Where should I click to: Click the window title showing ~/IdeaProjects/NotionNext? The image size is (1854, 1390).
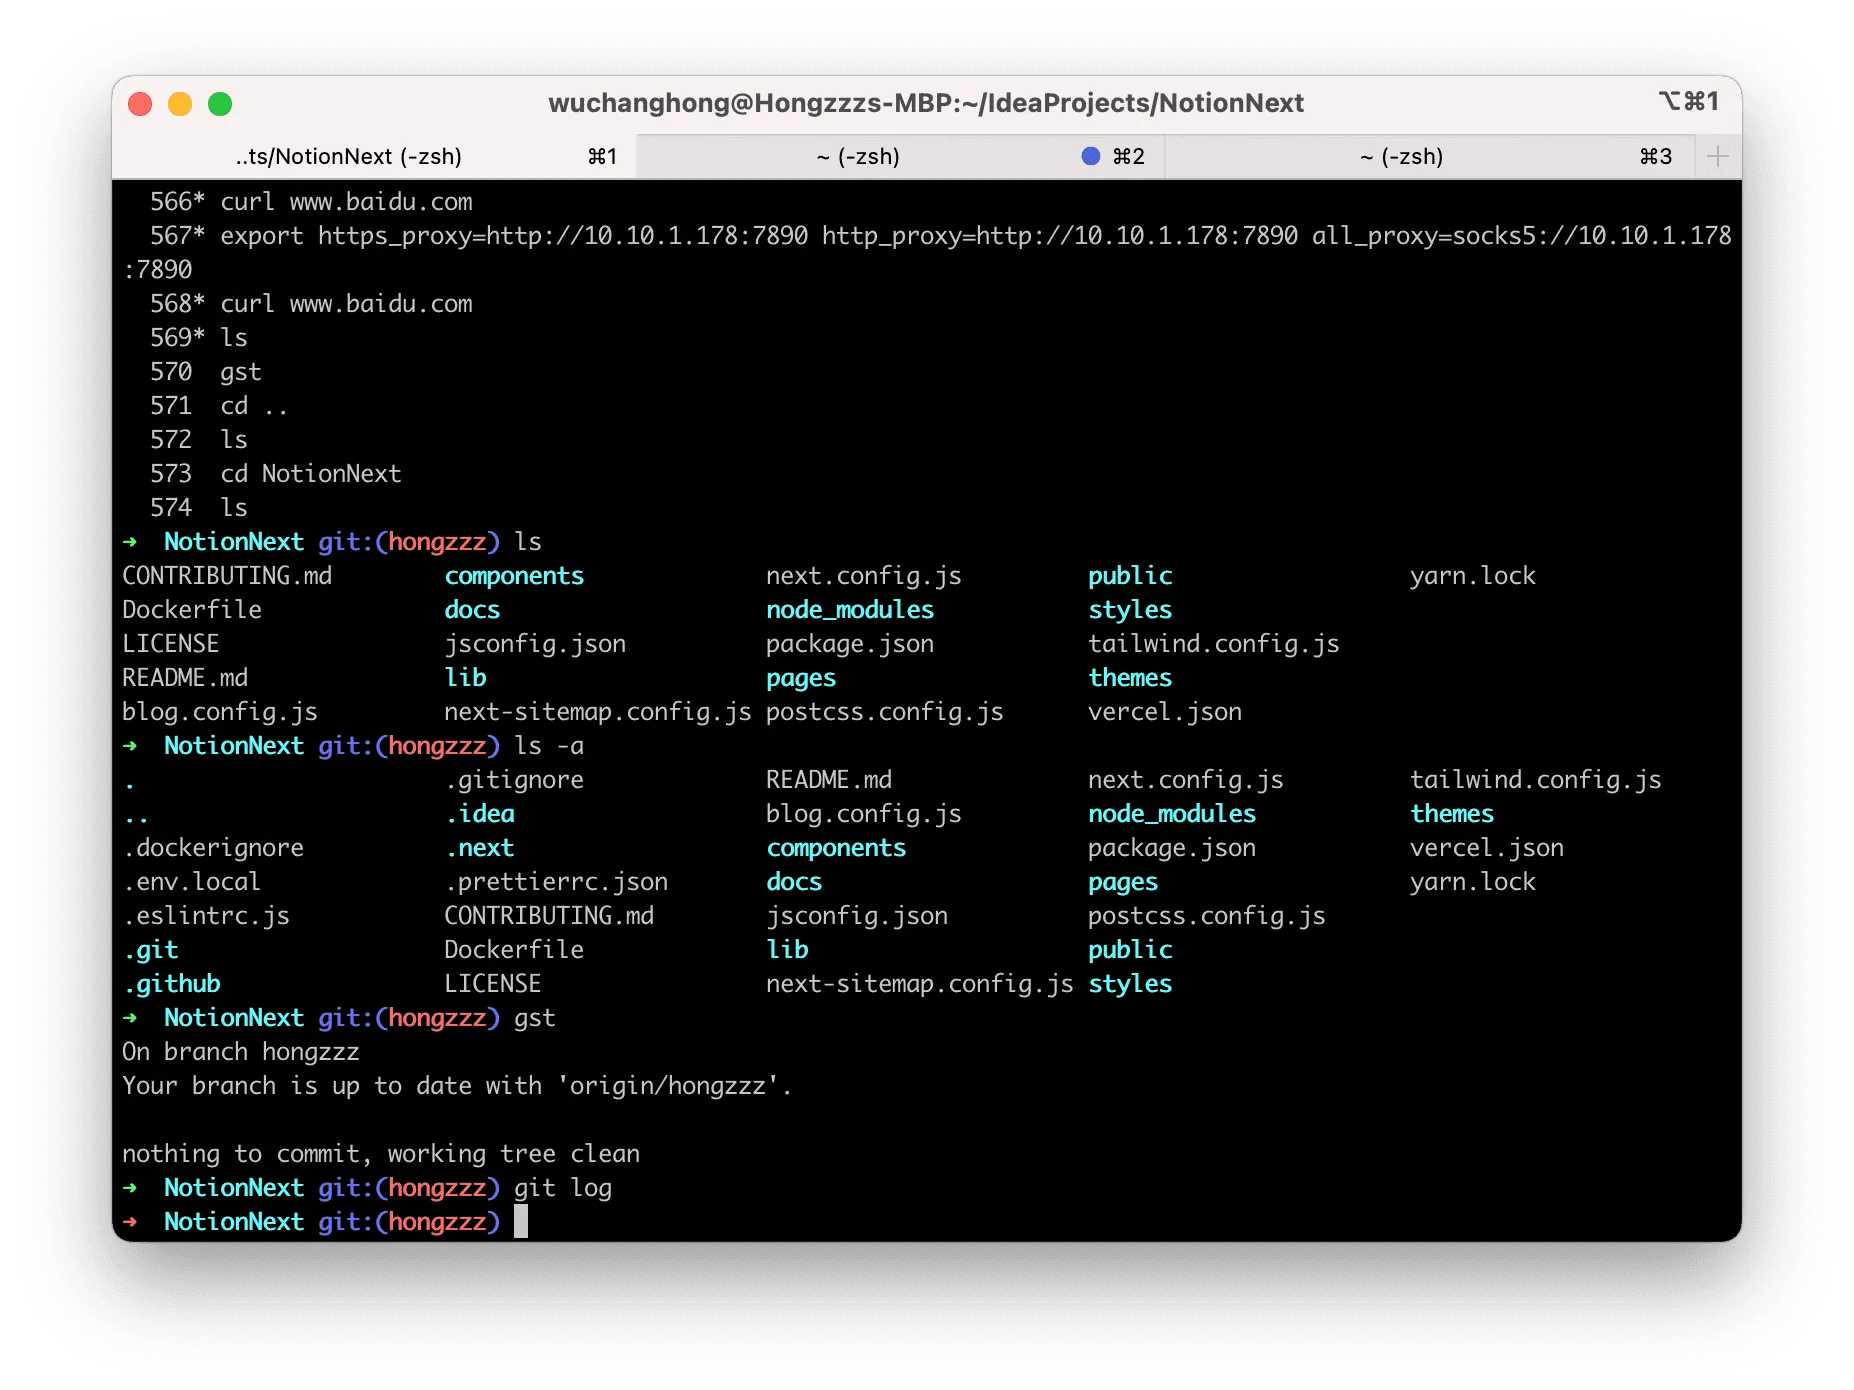point(925,103)
